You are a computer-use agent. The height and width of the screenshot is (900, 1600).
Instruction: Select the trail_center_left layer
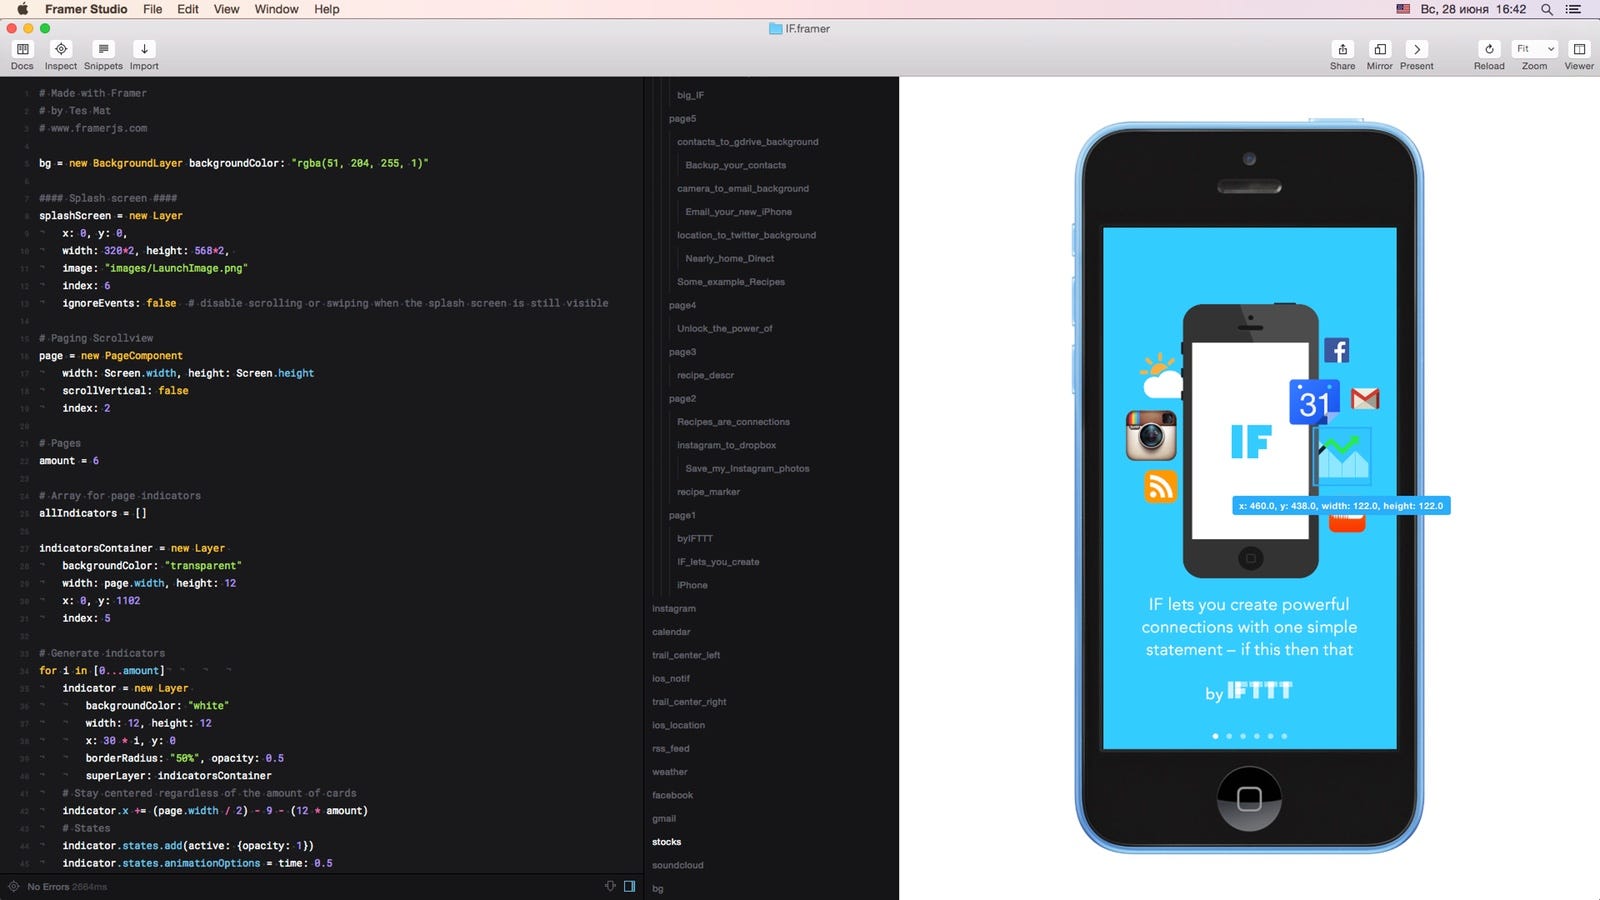[686, 655]
